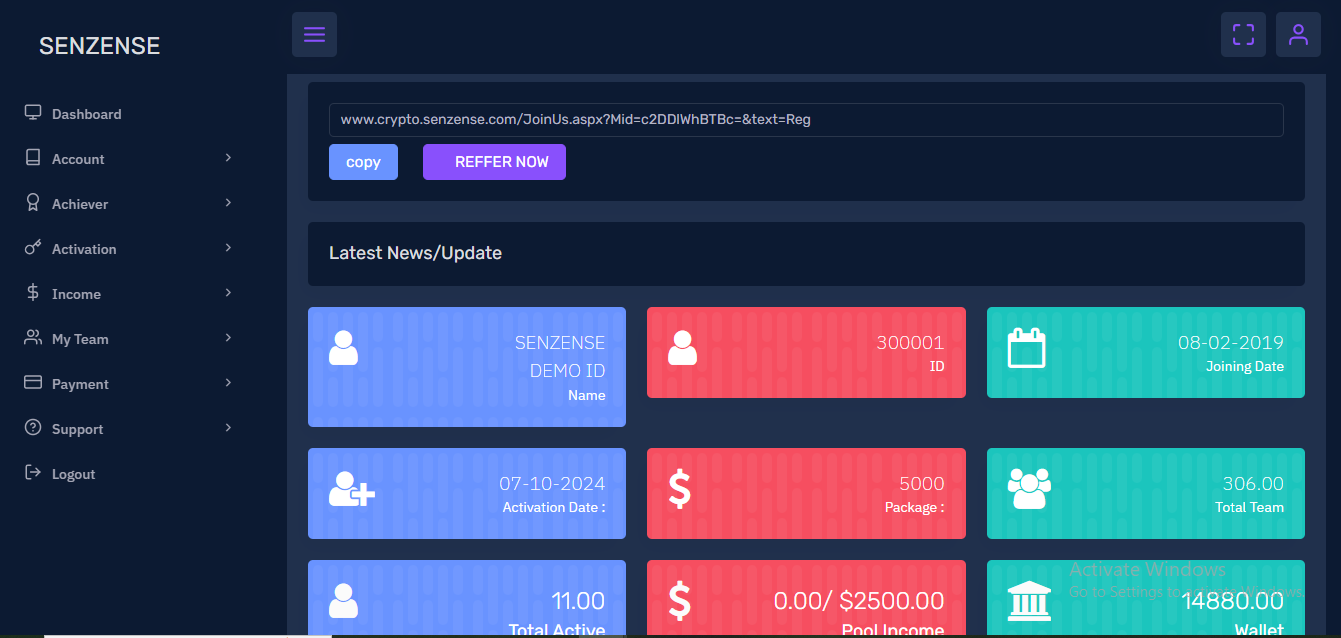Click the SENZENSE logo in the sidebar

tap(100, 46)
